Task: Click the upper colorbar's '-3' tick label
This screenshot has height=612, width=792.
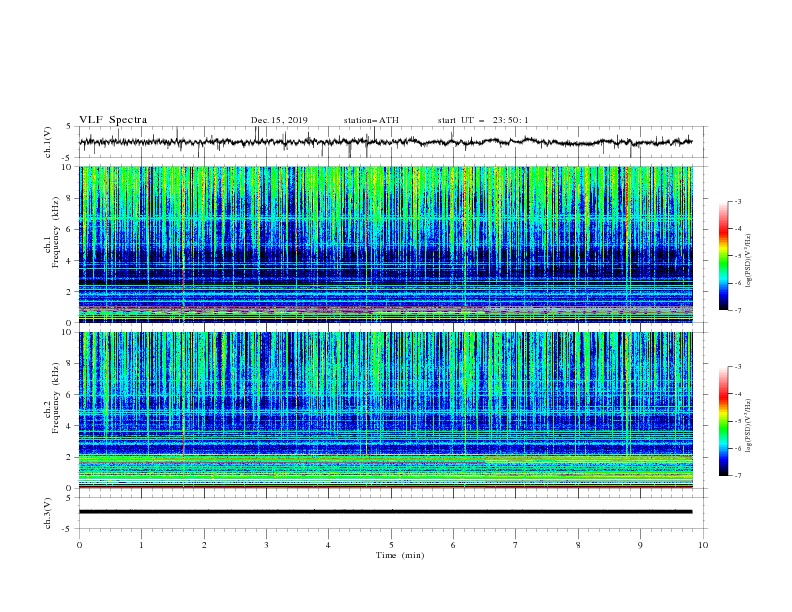Action: pyautogui.click(x=737, y=201)
